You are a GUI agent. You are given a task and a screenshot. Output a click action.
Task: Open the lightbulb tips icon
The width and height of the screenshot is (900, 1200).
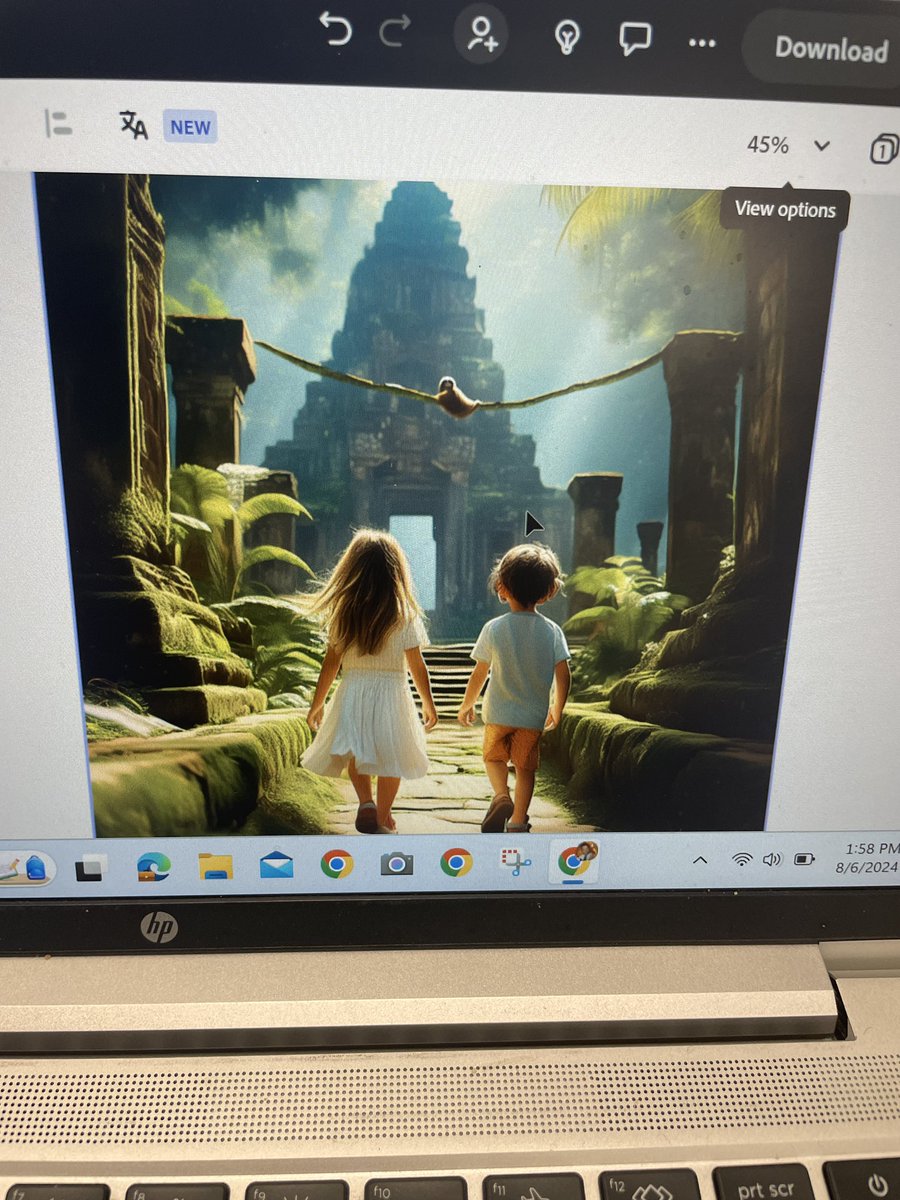point(568,38)
